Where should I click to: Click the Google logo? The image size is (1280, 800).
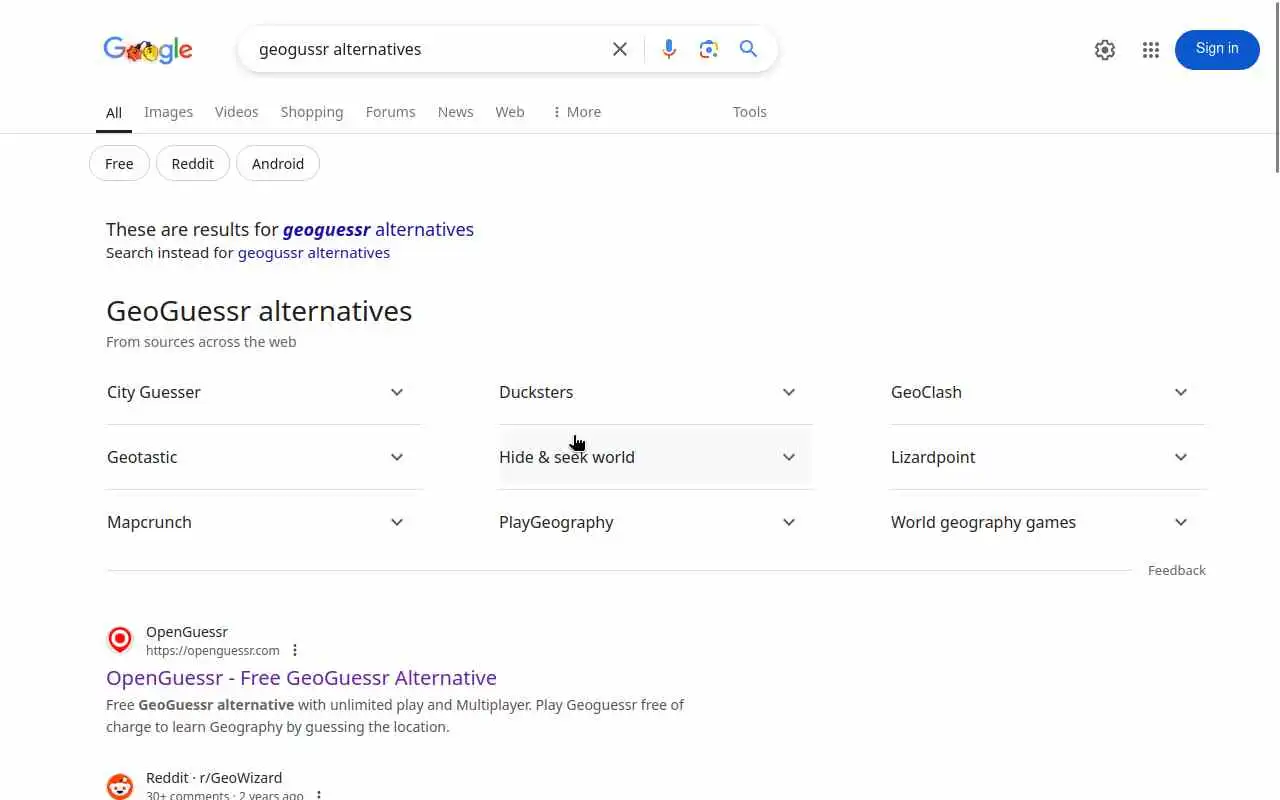click(147, 49)
